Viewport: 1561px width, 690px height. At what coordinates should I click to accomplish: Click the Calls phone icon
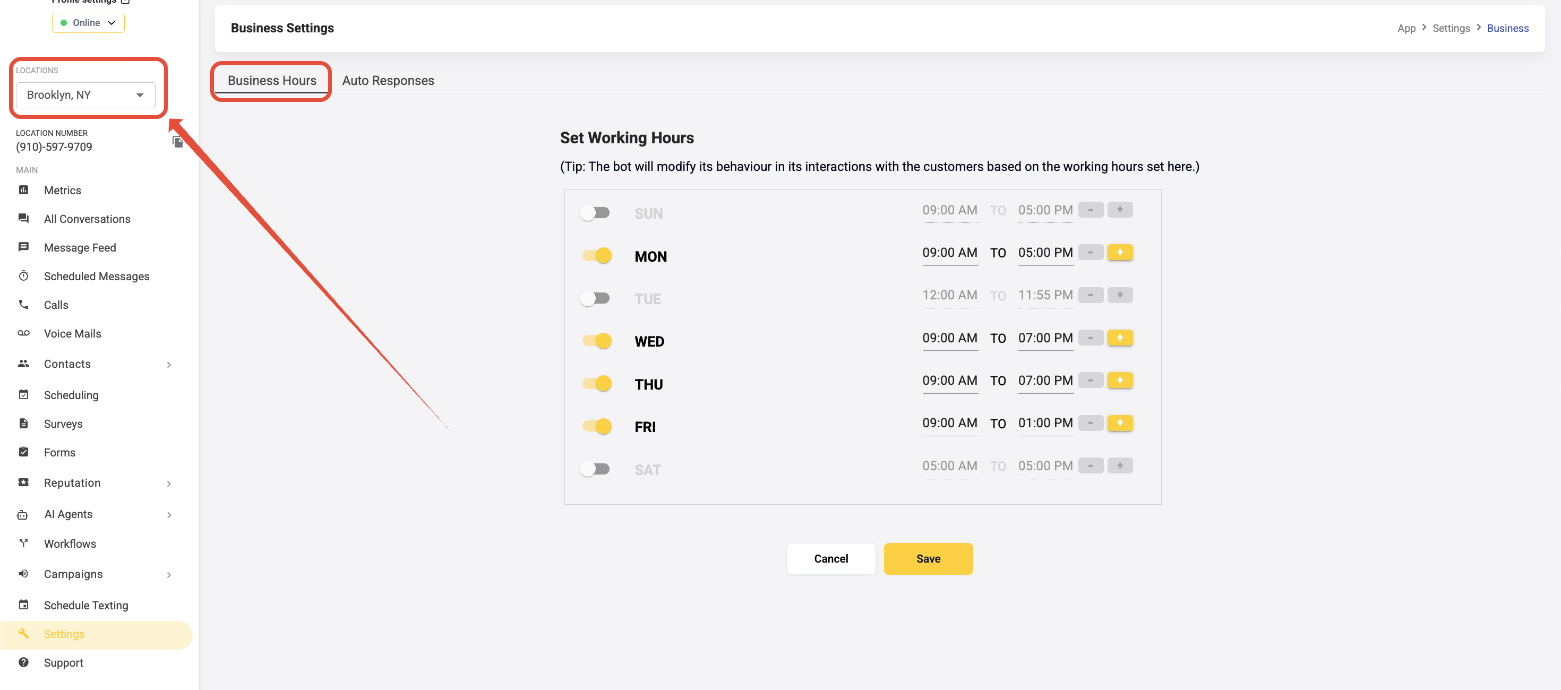click(x=23, y=305)
